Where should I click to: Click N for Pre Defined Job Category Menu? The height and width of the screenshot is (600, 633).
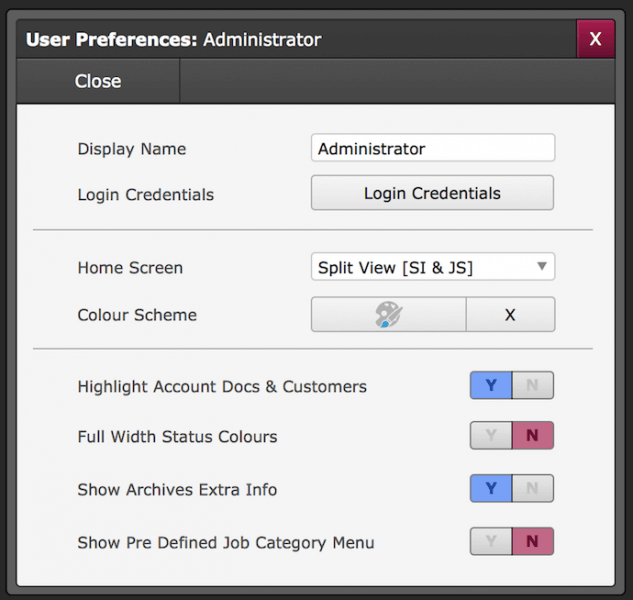coord(533,542)
